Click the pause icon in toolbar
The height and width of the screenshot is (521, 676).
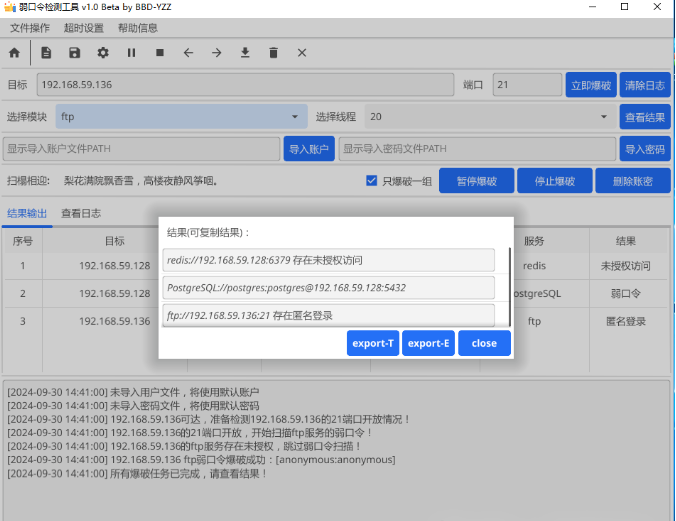coord(131,53)
